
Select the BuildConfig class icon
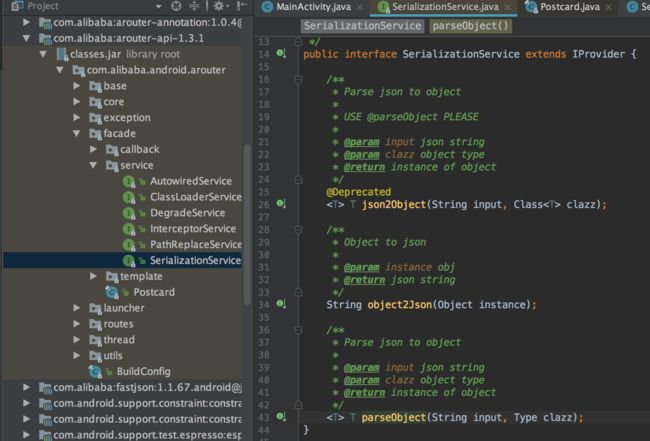[95, 372]
